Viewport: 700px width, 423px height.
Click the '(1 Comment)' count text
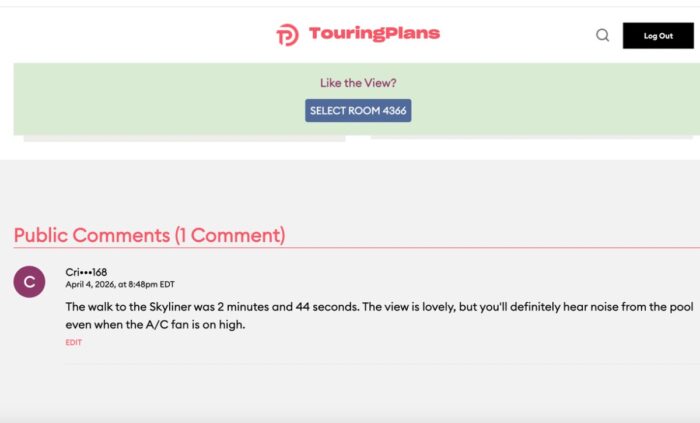(x=230, y=235)
